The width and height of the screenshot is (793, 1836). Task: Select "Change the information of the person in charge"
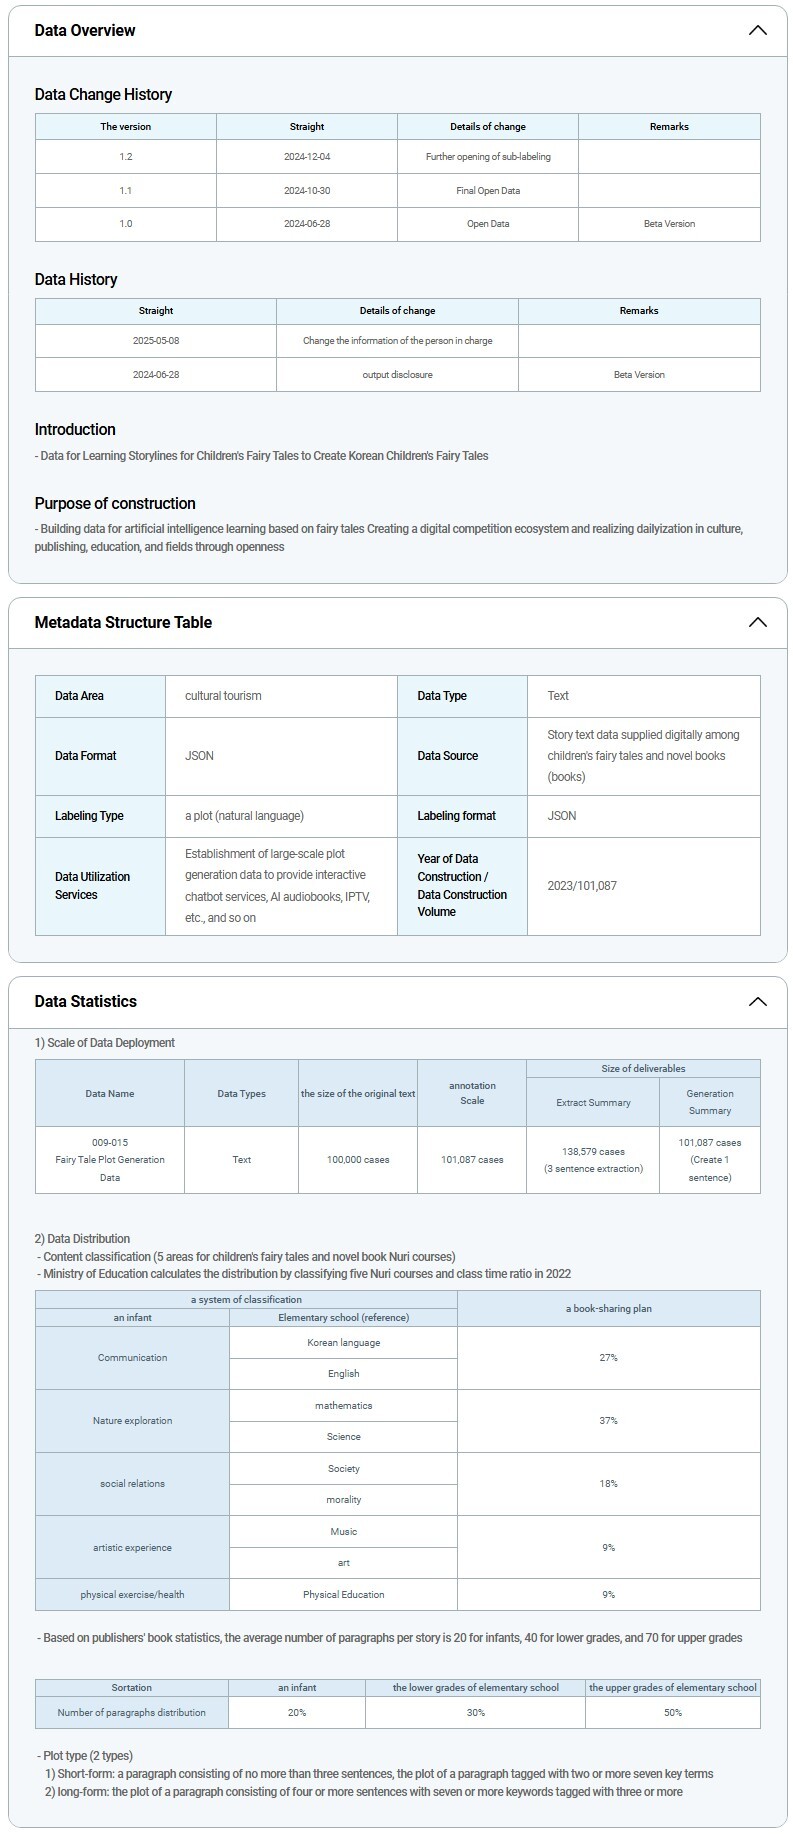[x=397, y=341]
